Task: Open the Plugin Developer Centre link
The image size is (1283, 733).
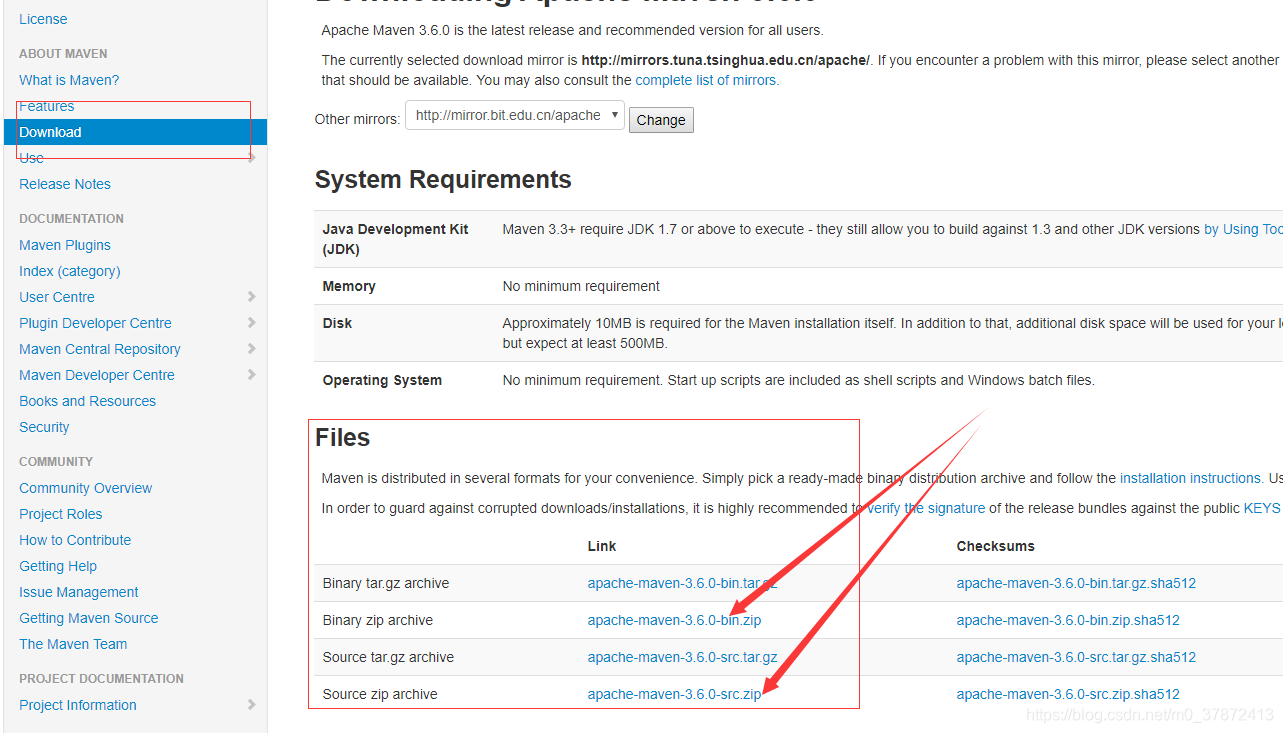Action: click(x=95, y=323)
